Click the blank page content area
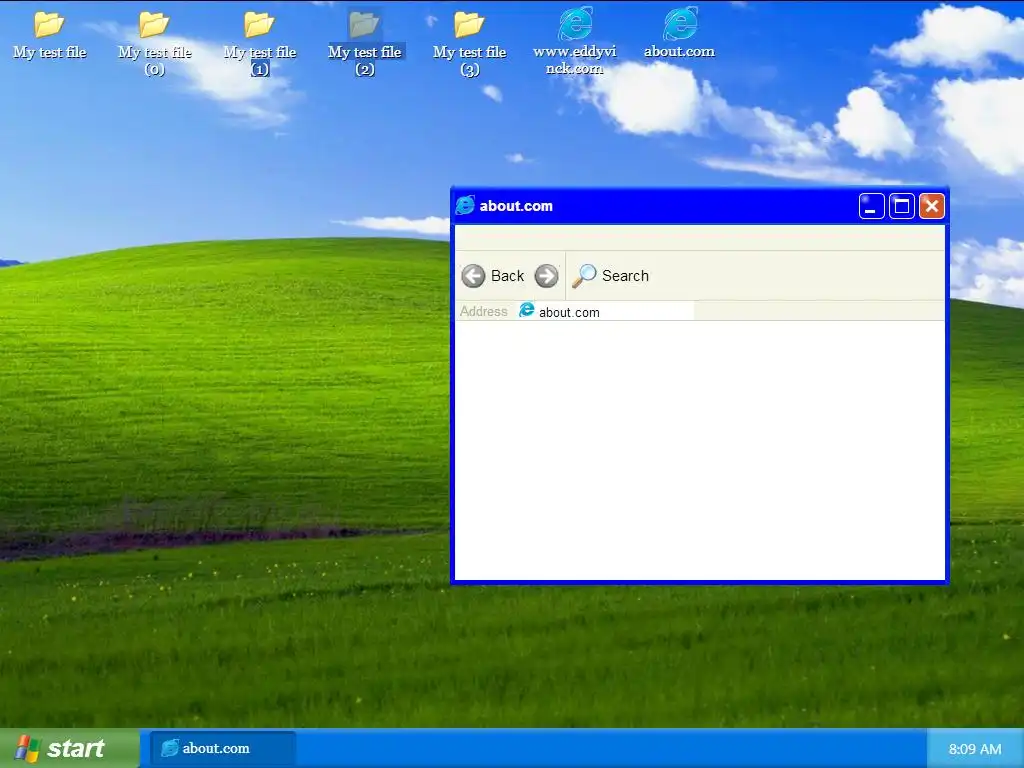The image size is (1024, 768). tap(699, 450)
